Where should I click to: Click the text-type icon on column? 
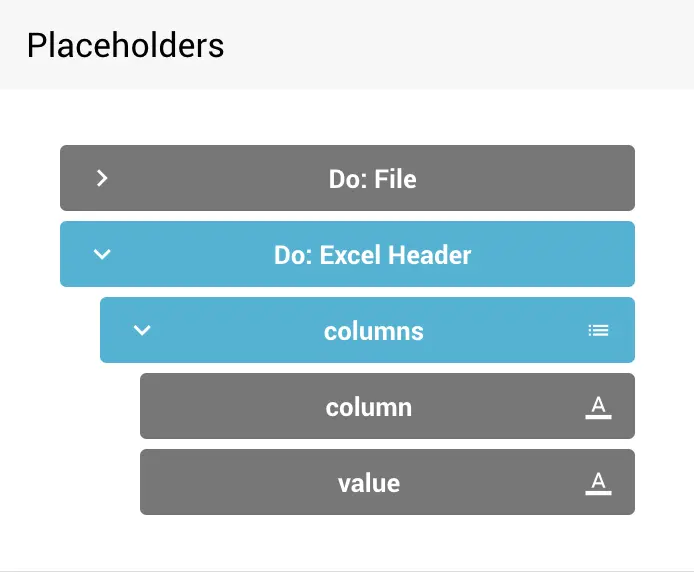[598, 406]
